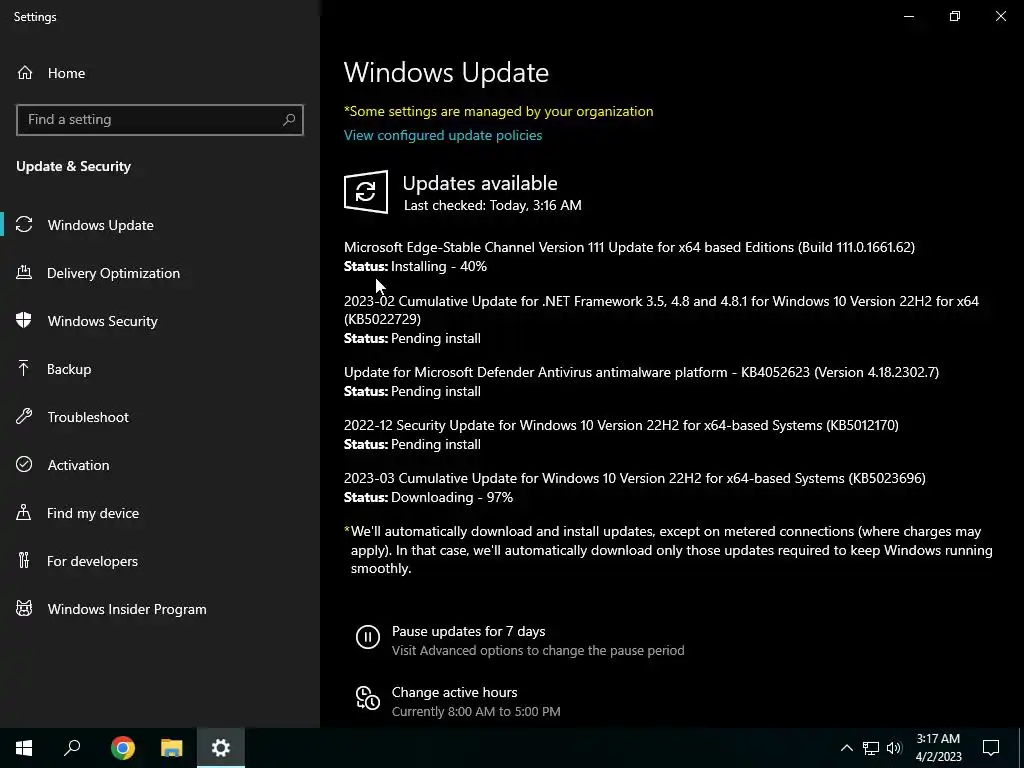Click the For developers tools icon

(x=24, y=560)
